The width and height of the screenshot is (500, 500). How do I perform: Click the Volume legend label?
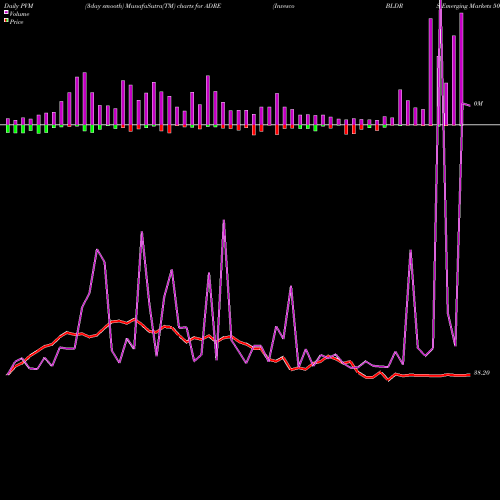[19, 14]
